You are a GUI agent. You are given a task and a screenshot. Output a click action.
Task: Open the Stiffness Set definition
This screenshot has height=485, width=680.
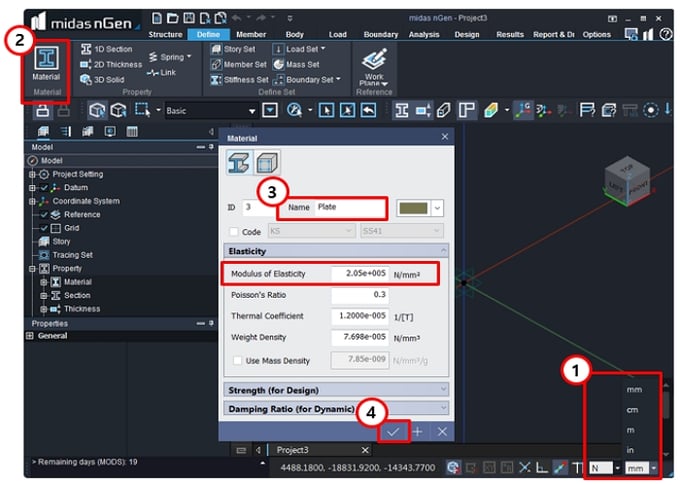tap(239, 79)
